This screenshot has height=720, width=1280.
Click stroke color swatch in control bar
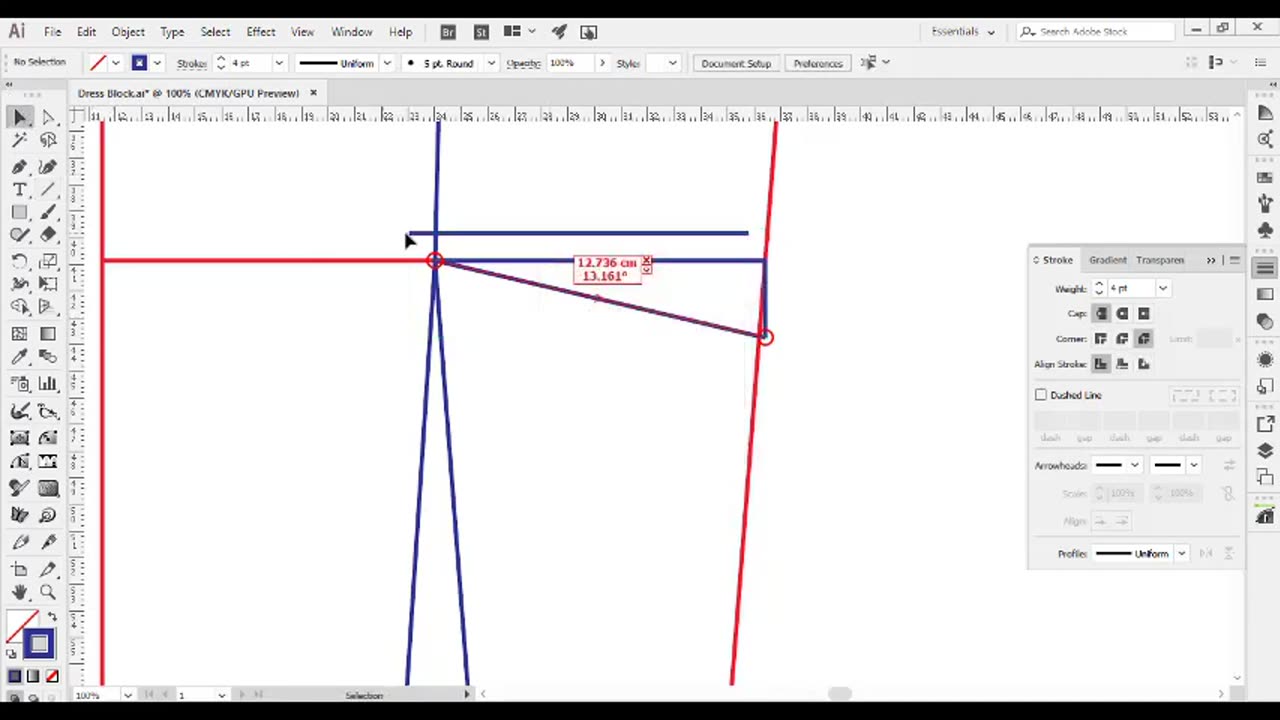[x=140, y=63]
